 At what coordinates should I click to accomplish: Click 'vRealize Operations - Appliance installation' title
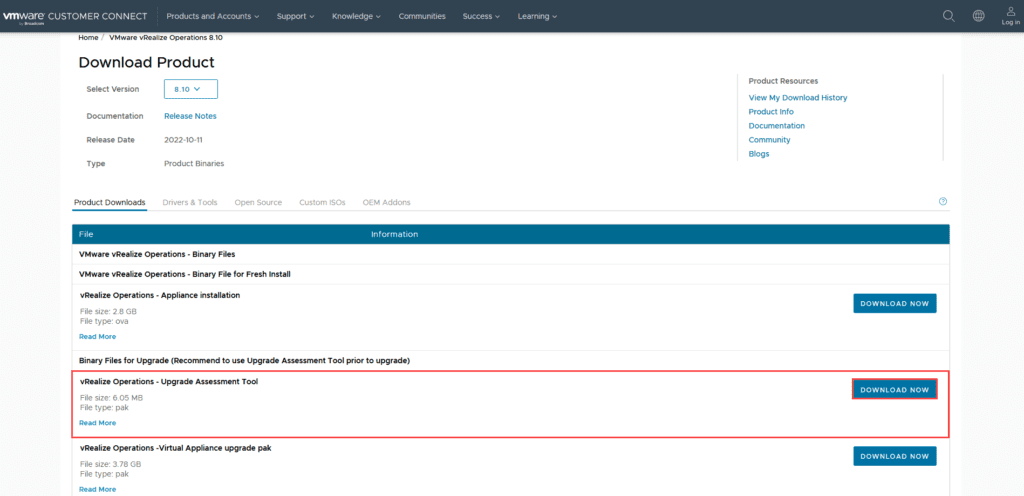pos(160,295)
